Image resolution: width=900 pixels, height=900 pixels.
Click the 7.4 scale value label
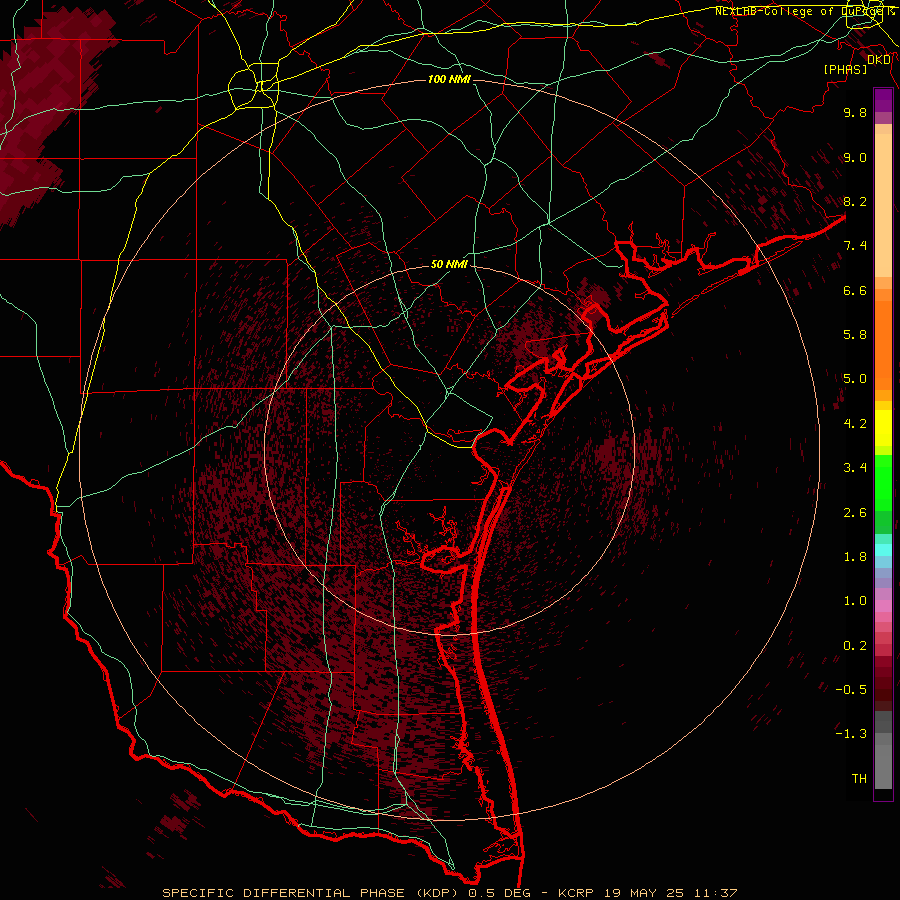855,246
